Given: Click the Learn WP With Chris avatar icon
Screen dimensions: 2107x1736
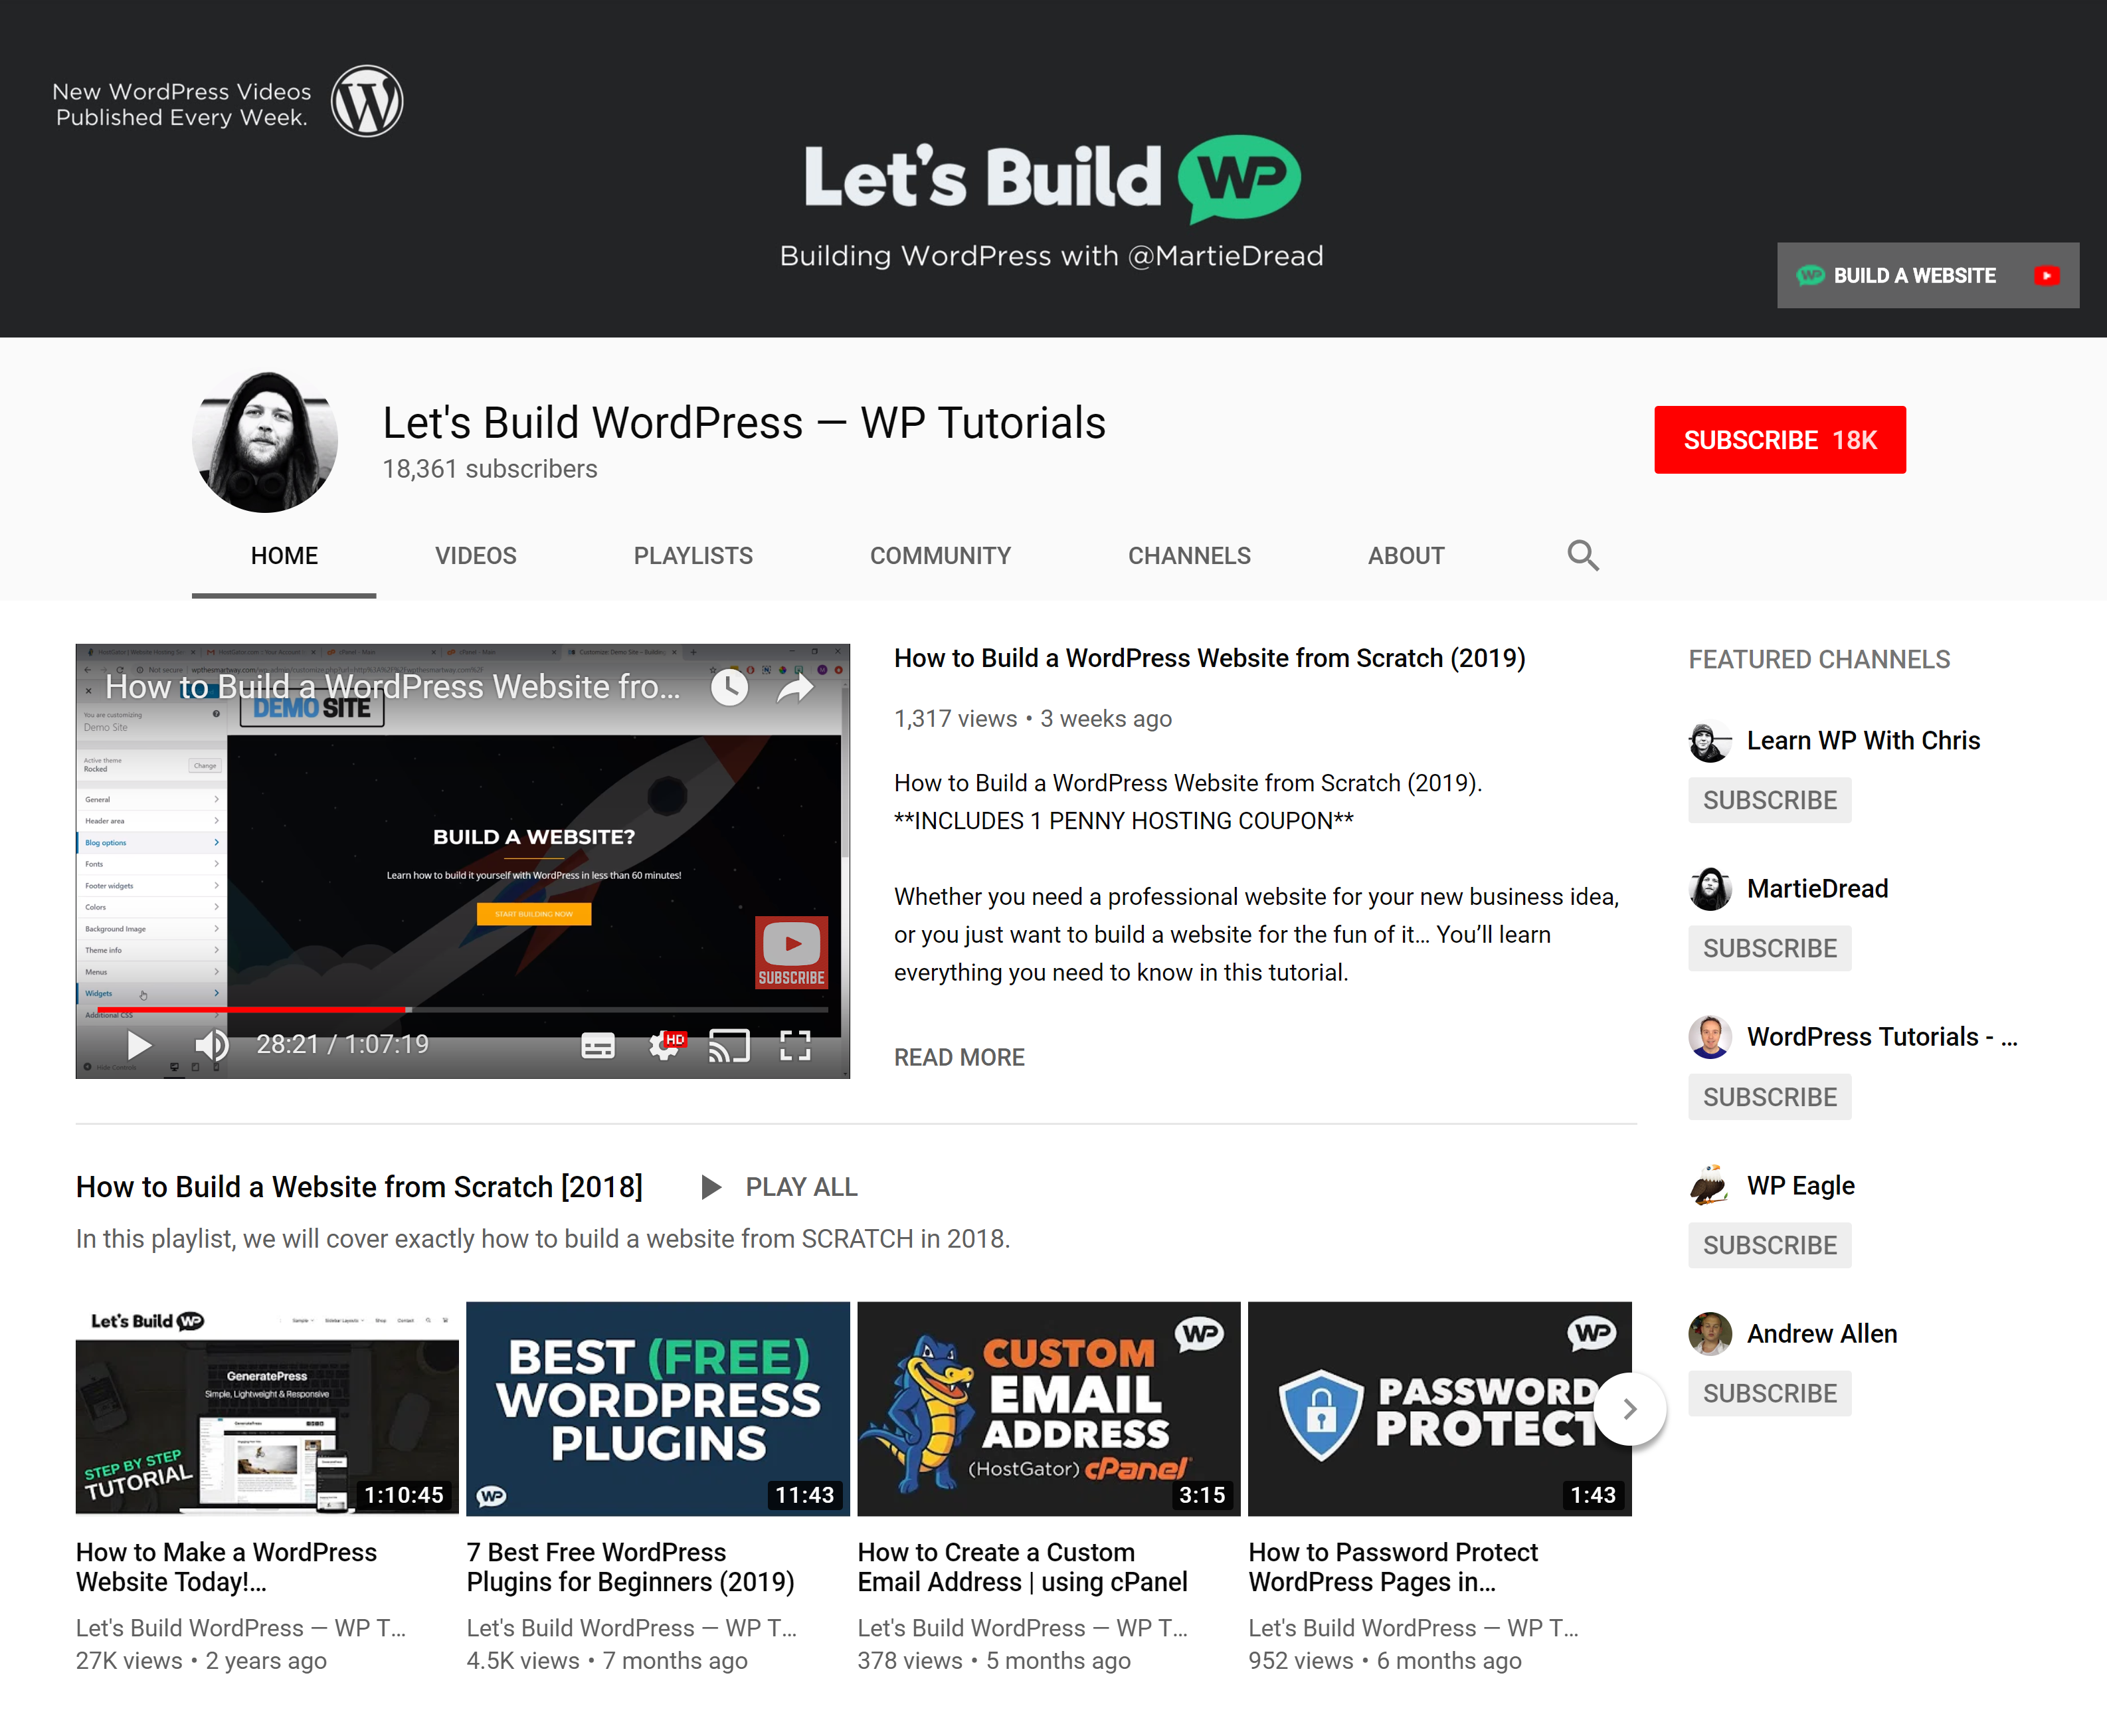Looking at the screenshot, I should coord(1708,739).
